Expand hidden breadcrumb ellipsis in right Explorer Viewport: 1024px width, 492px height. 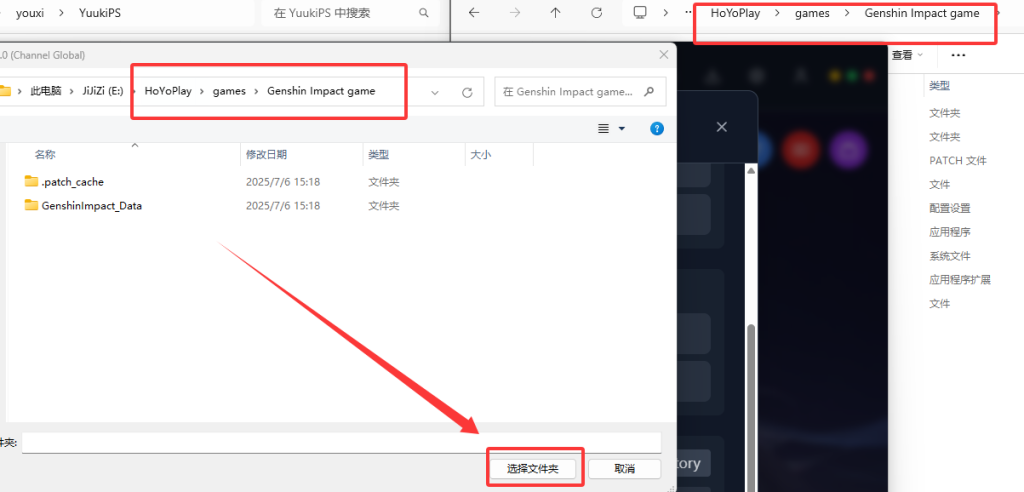click(x=689, y=12)
